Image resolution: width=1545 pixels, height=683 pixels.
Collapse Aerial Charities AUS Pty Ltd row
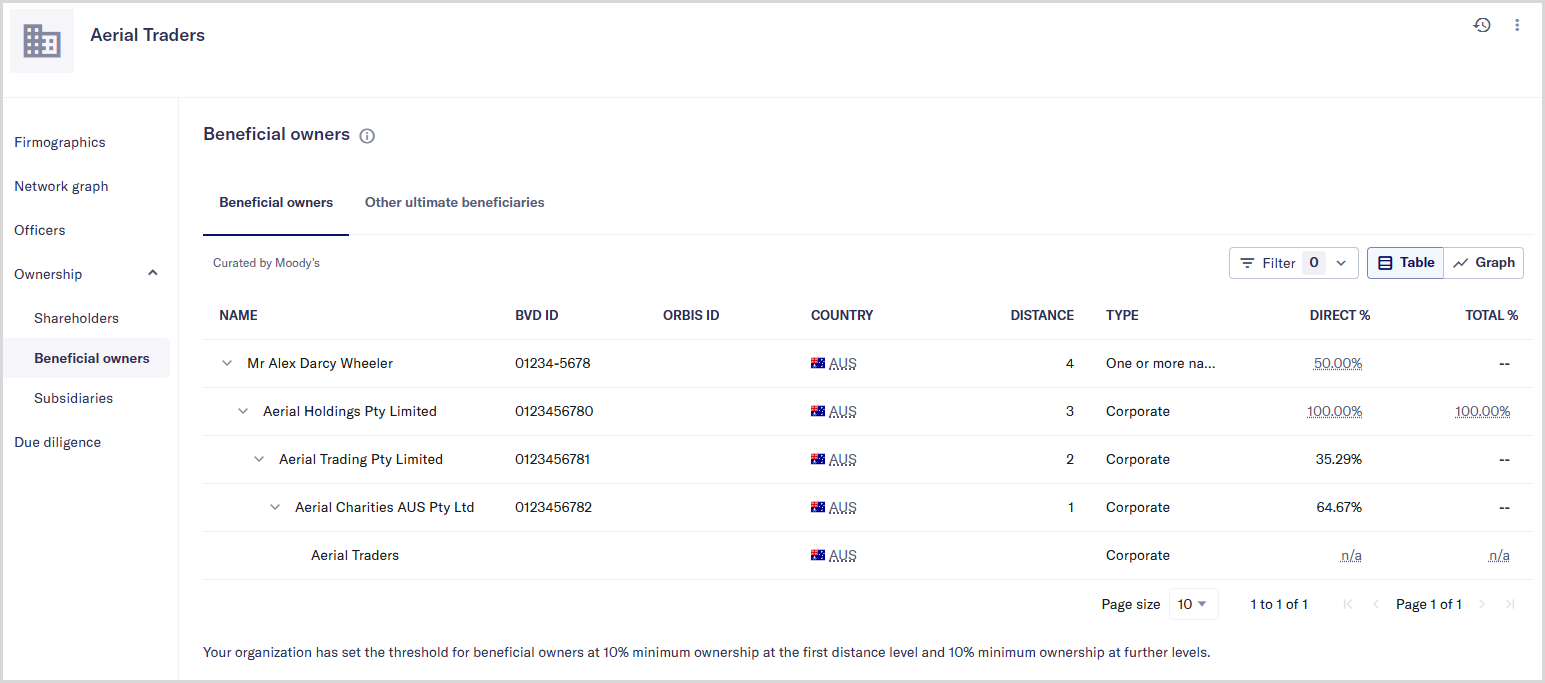(x=275, y=507)
